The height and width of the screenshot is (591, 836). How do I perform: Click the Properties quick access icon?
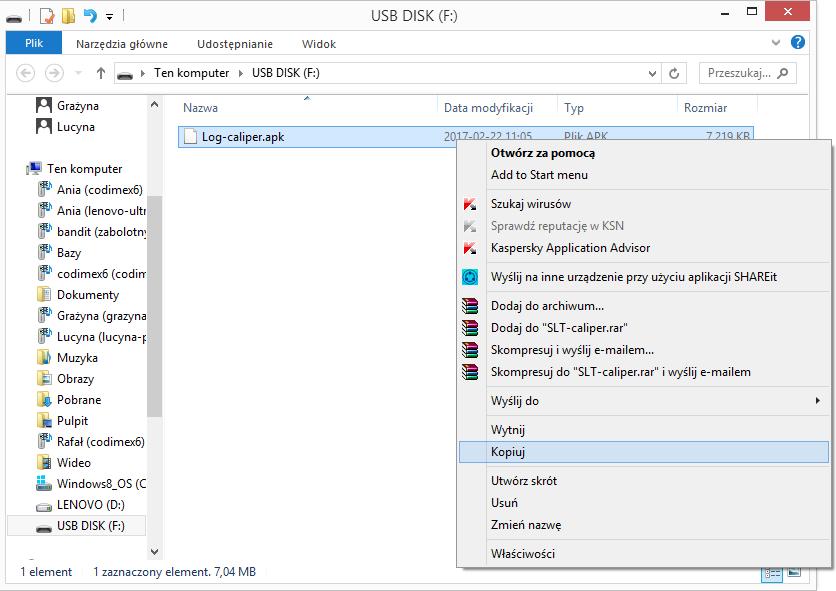(47, 16)
